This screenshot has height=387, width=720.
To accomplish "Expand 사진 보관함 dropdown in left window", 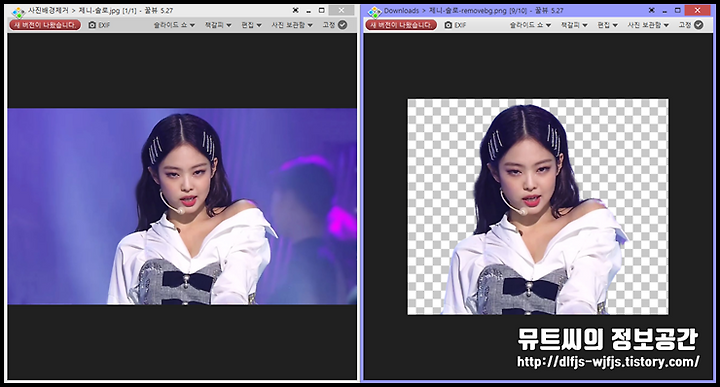I will [292, 25].
